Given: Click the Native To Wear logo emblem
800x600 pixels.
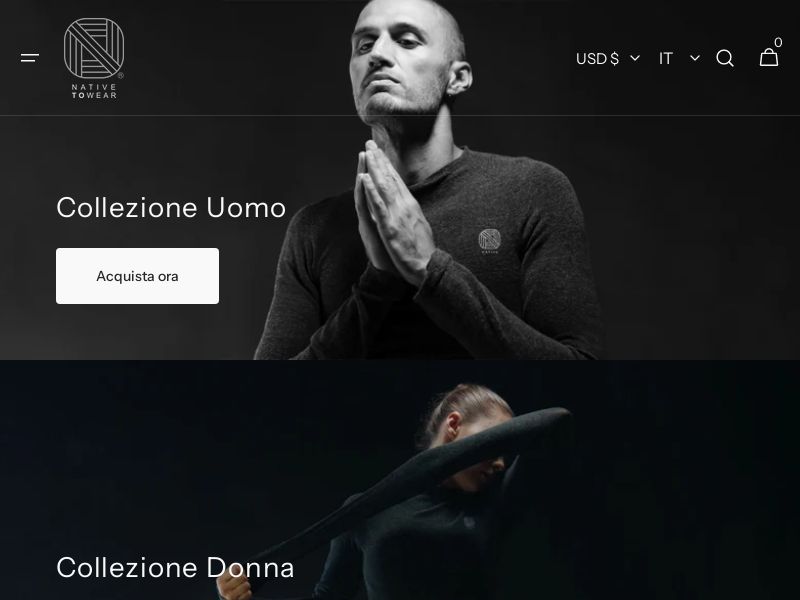Looking at the screenshot, I should (94, 48).
